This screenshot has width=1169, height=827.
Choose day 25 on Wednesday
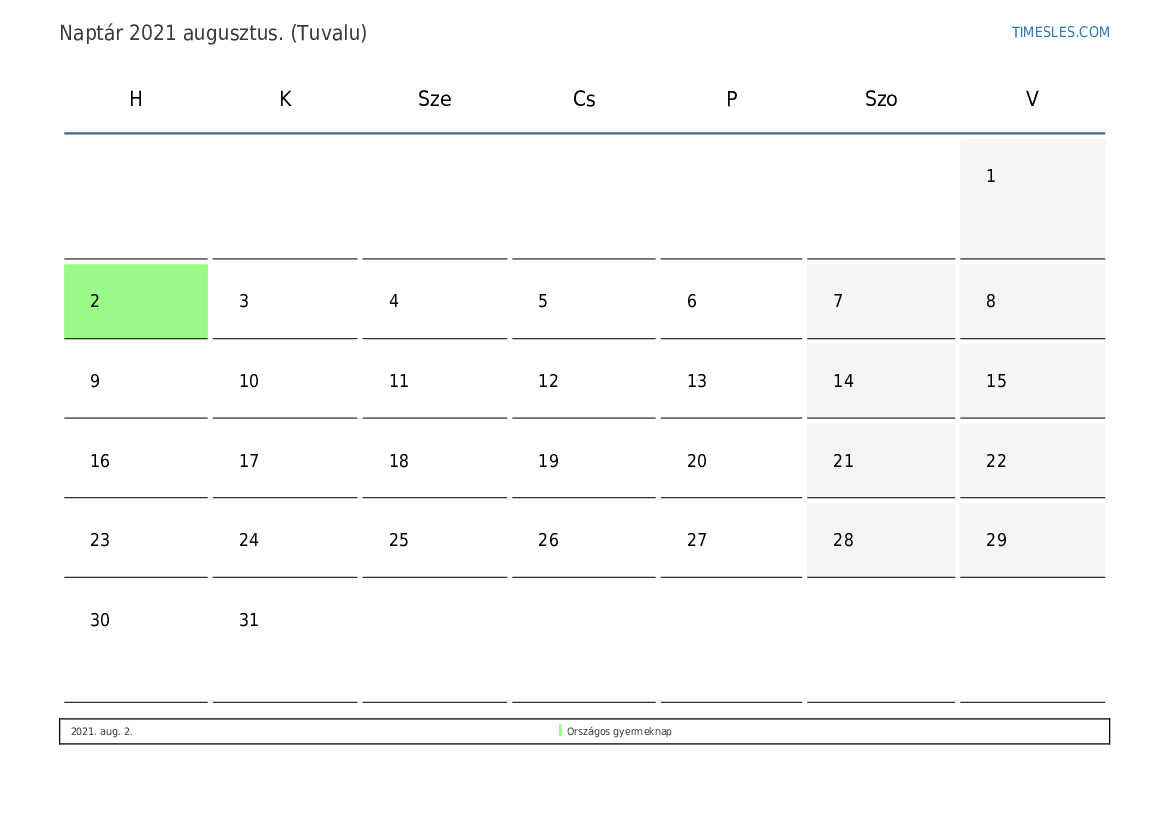click(x=434, y=540)
